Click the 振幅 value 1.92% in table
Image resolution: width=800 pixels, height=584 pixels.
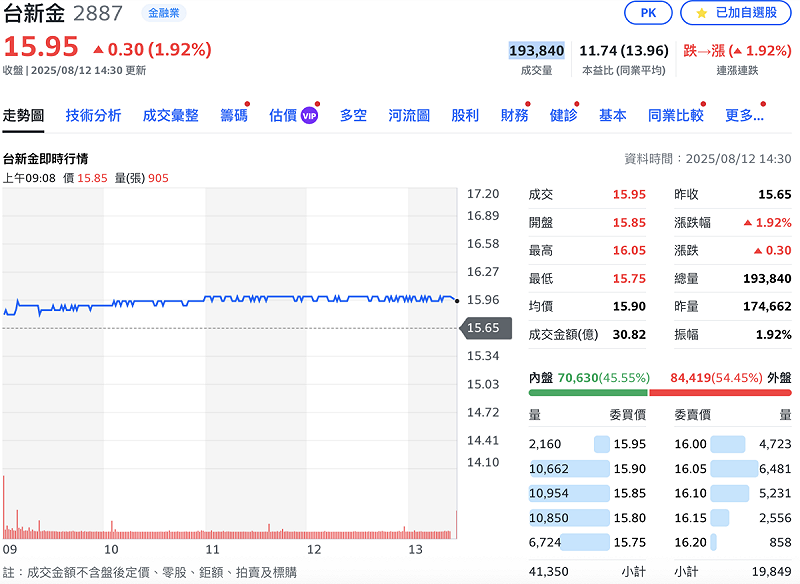(773, 335)
